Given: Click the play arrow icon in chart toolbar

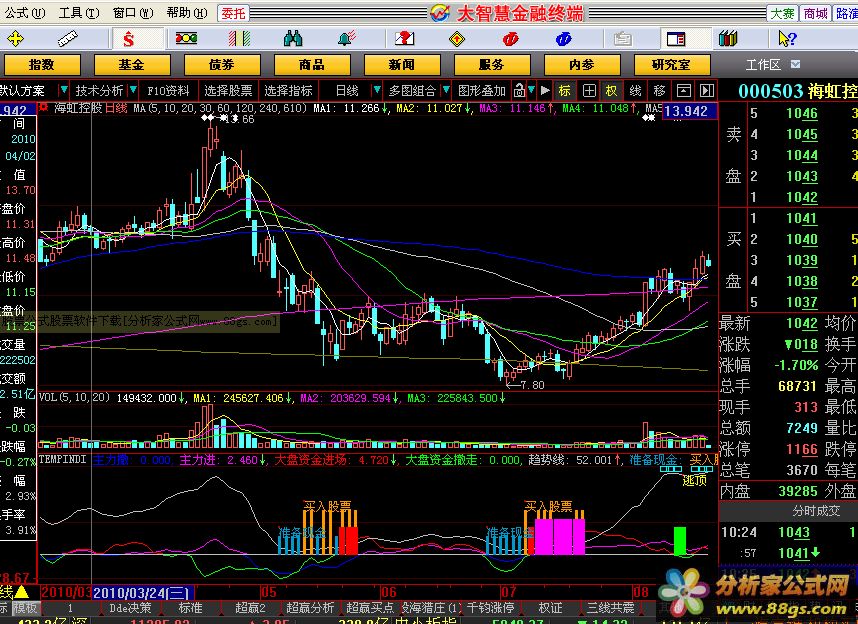Looking at the screenshot, I should [x=545, y=90].
